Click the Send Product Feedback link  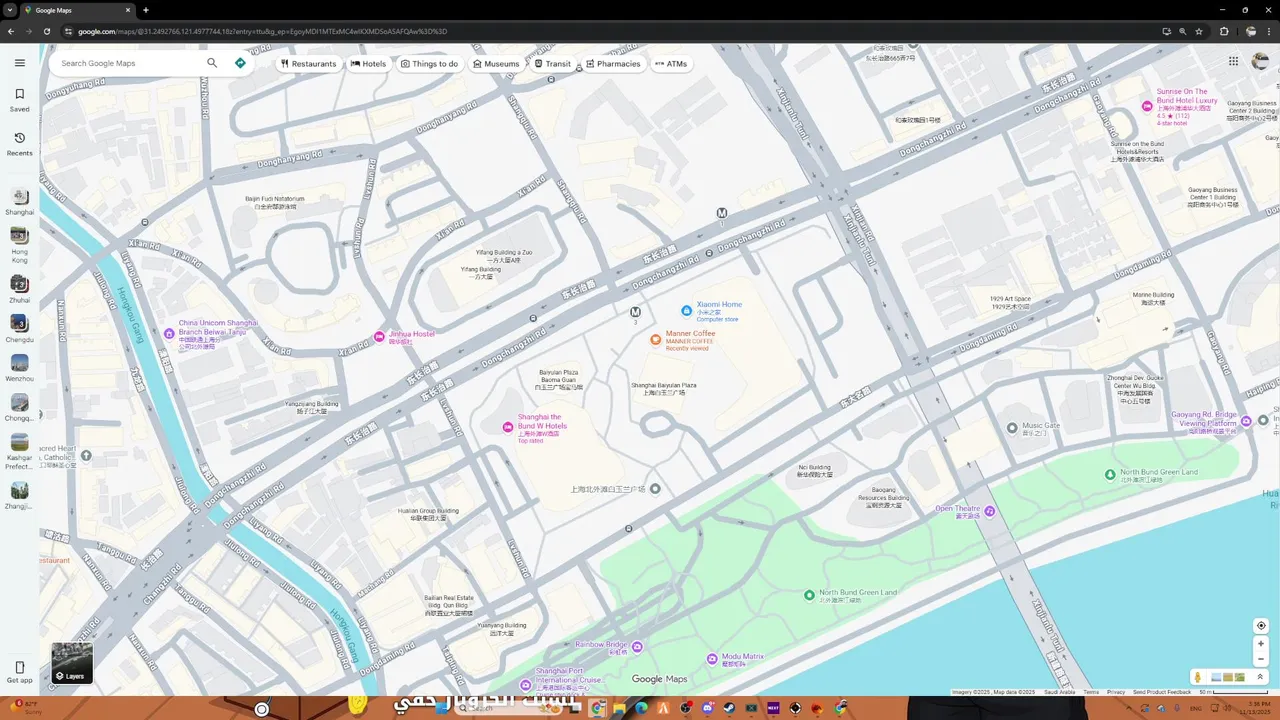pos(1162,692)
